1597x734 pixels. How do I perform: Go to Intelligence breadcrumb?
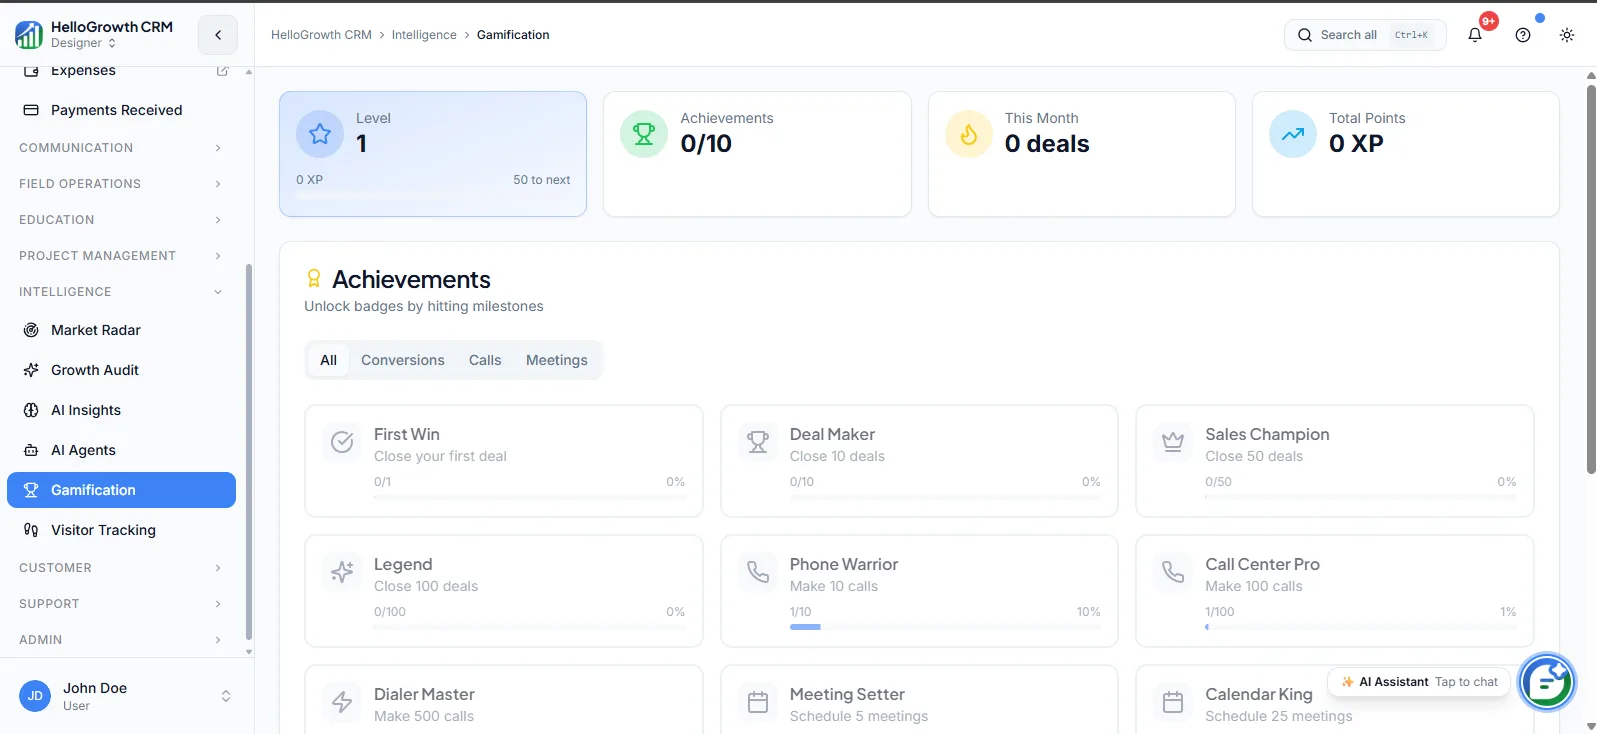(x=424, y=35)
